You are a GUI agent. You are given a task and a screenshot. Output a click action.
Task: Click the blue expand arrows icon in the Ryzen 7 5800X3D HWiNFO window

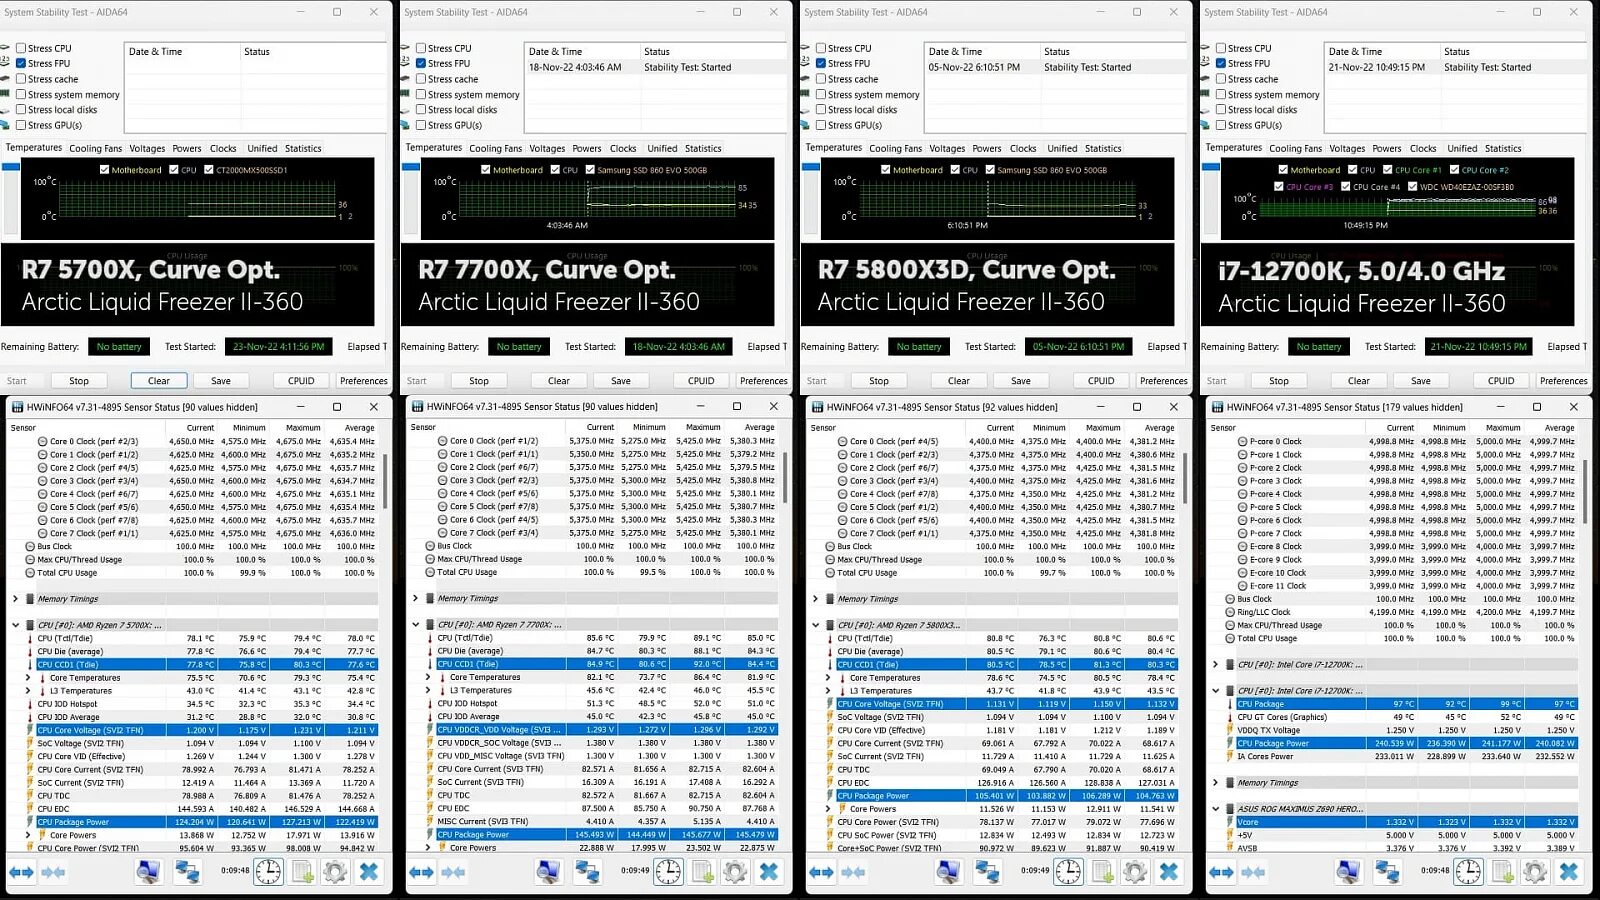pos(821,872)
